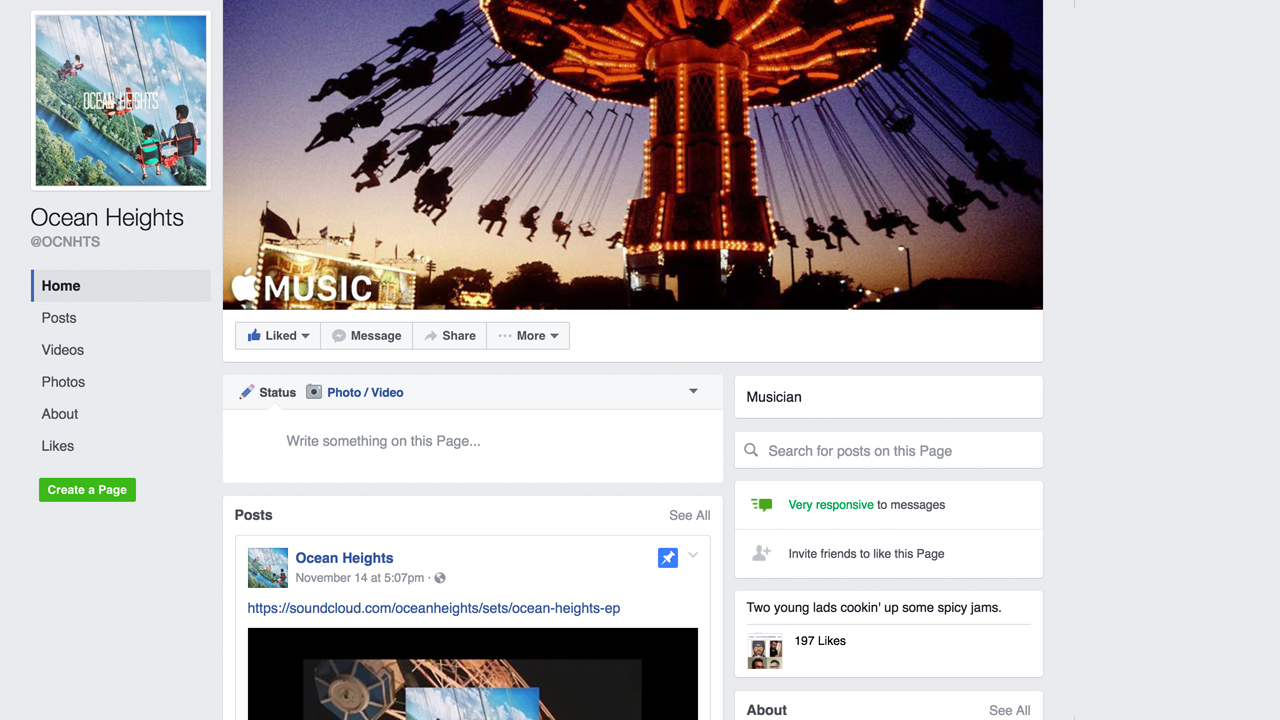This screenshot has width=1280, height=720.
Task: Click the friends' likes thumbnail beside 197 Likes
Action: tap(765, 651)
